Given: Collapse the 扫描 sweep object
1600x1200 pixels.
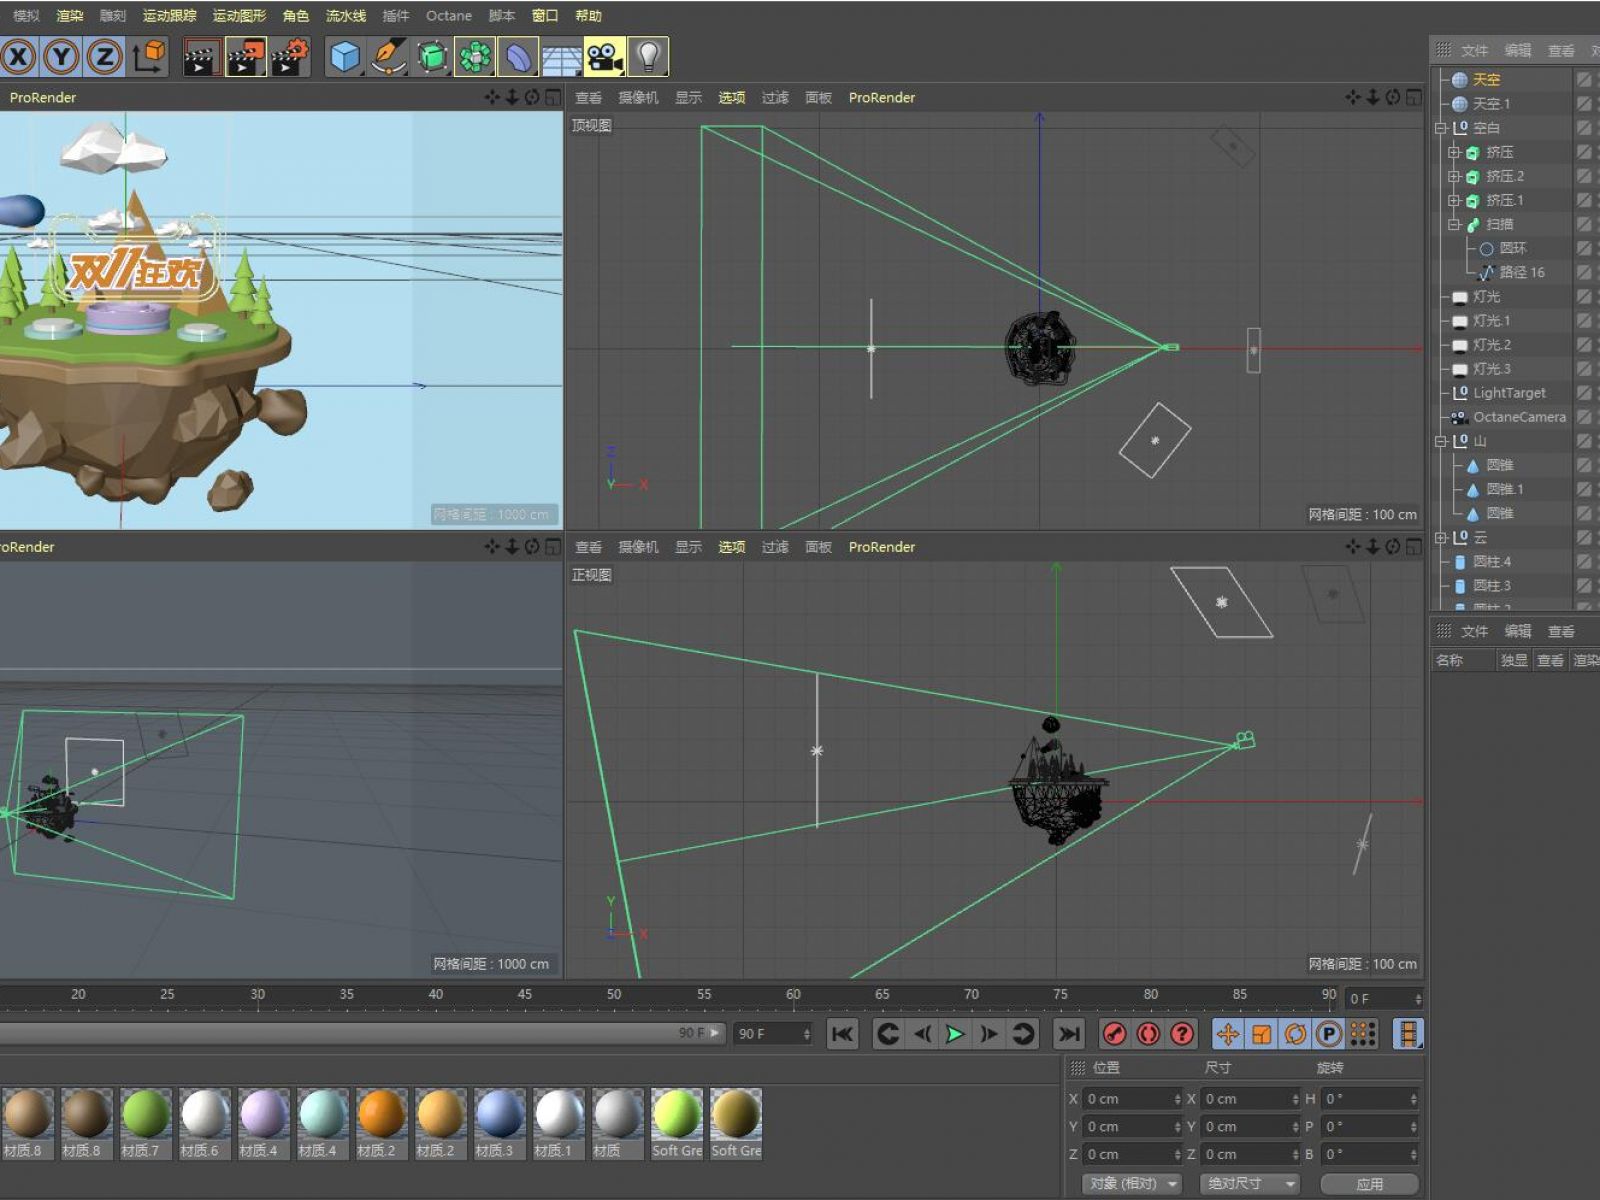Looking at the screenshot, I should pos(1454,224).
